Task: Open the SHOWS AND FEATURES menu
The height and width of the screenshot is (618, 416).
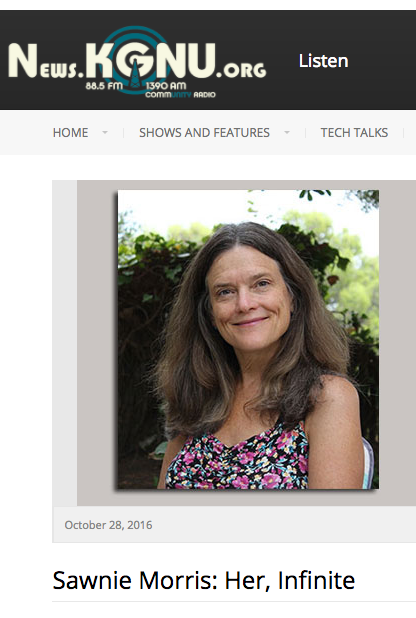Action: pyautogui.click(x=204, y=133)
